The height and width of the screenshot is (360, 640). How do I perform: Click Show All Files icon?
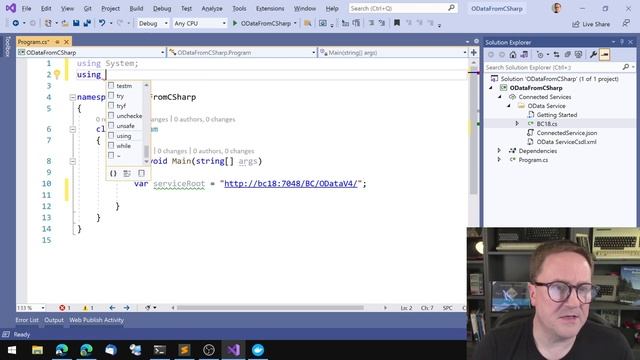point(578,55)
